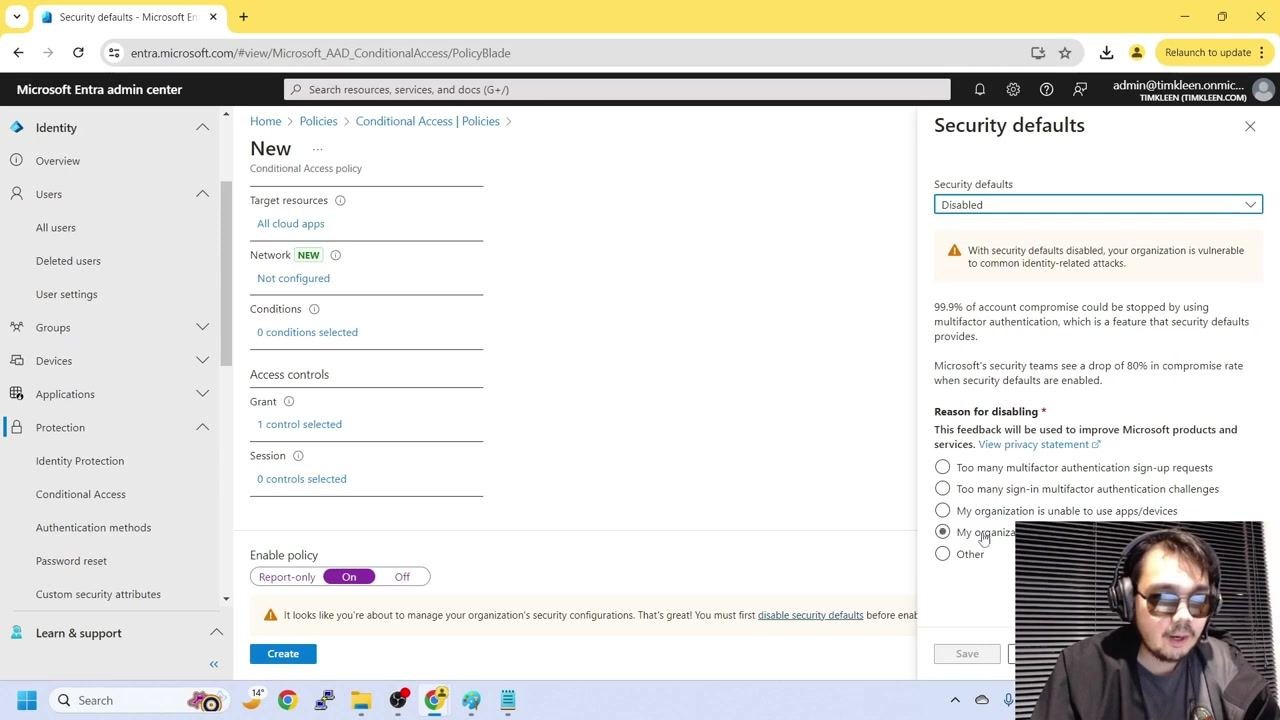Click the info icon beside Network
The image size is (1280, 720).
(335, 255)
